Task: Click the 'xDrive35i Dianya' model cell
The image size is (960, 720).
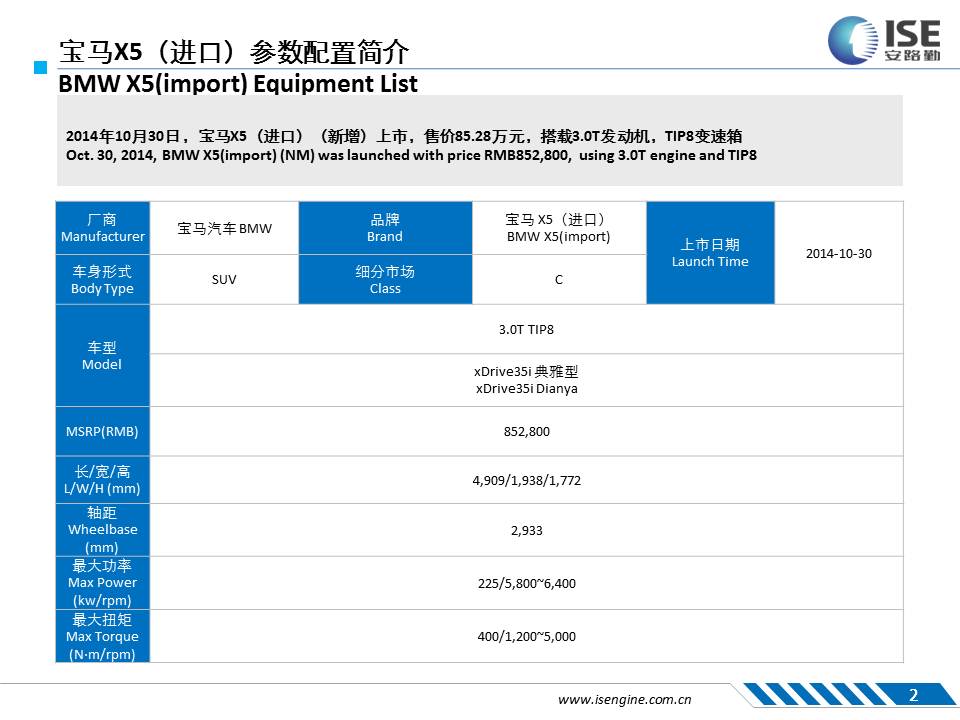Action: (x=527, y=380)
